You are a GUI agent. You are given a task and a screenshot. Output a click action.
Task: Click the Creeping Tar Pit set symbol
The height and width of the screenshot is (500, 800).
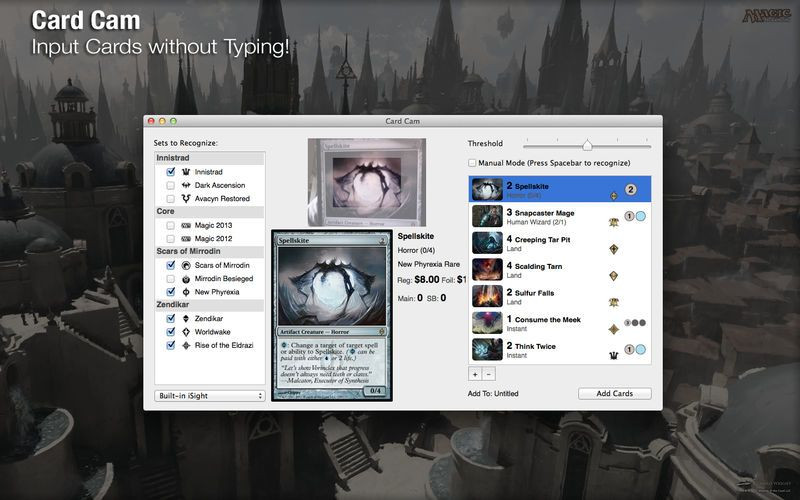click(614, 249)
